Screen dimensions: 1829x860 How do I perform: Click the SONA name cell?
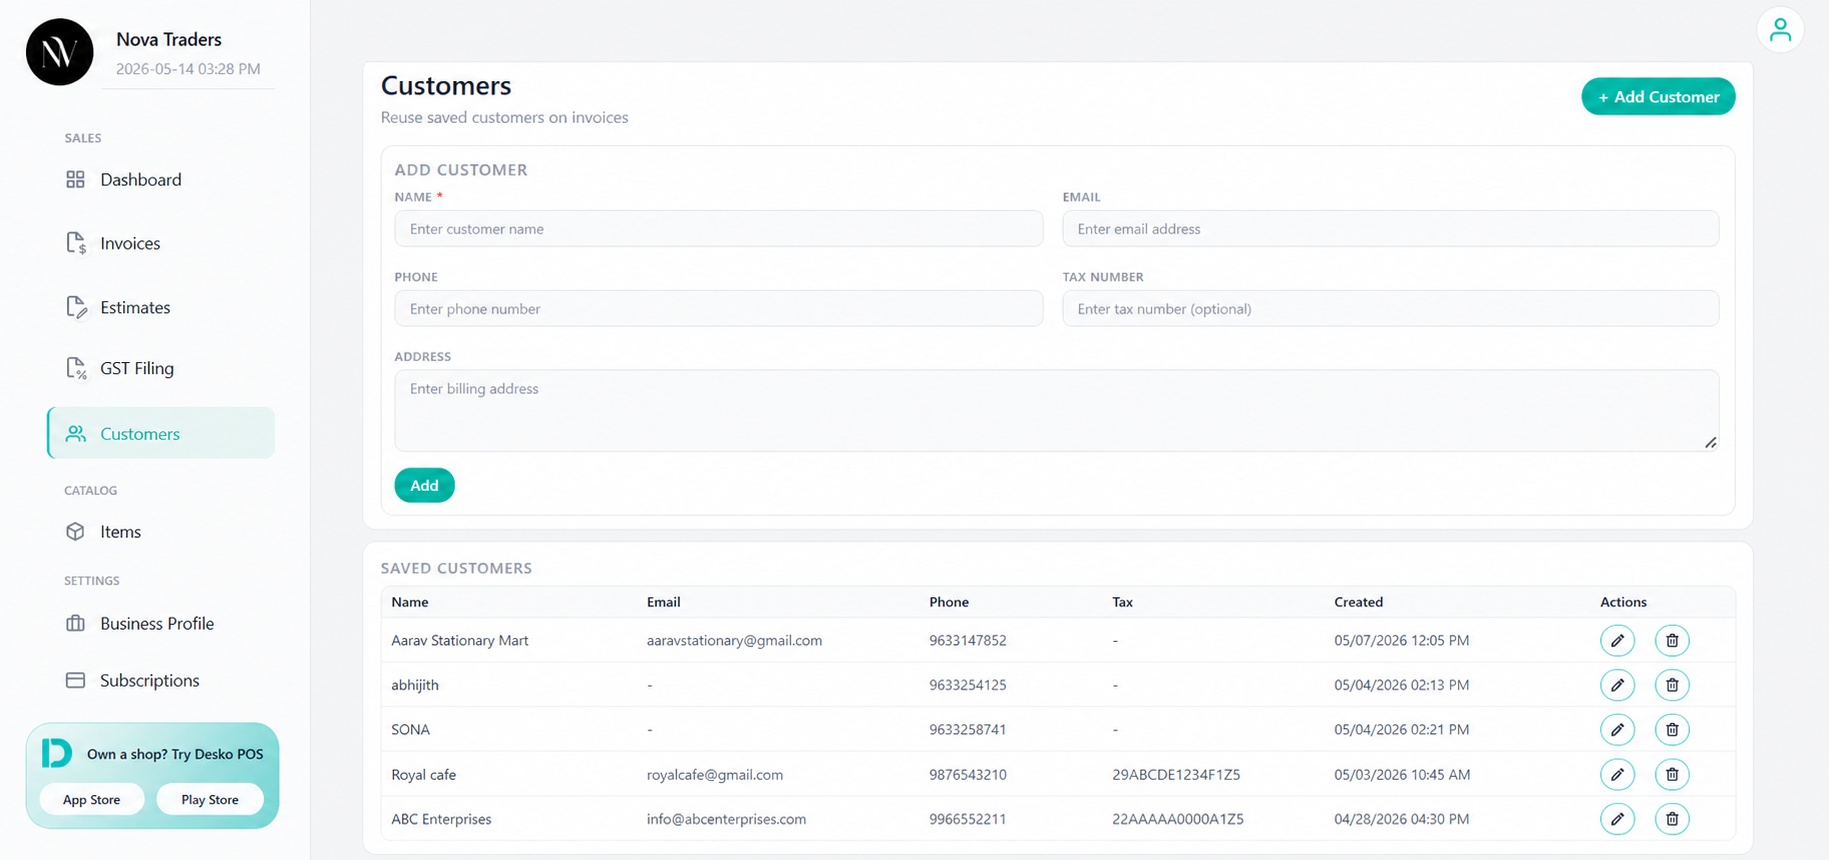[x=410, y=729]
